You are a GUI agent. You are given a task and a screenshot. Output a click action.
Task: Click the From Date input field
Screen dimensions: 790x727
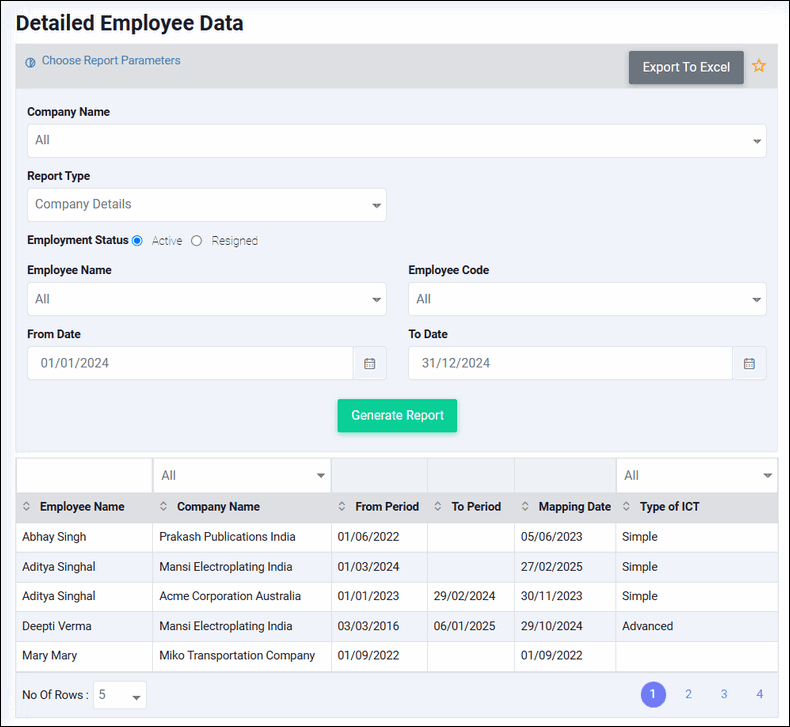tap(190, 363)
